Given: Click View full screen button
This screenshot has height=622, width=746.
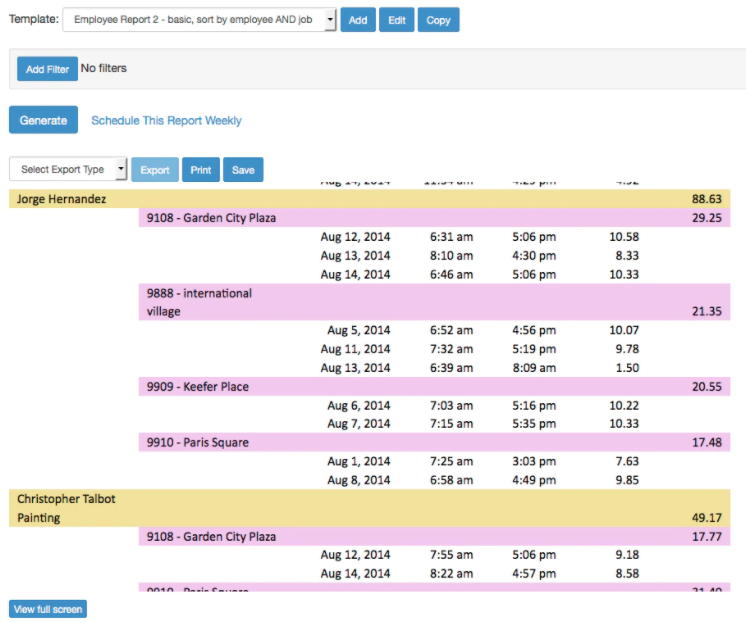Looking at the screenshot, I should pyautogui.click(x=48, y=609).
